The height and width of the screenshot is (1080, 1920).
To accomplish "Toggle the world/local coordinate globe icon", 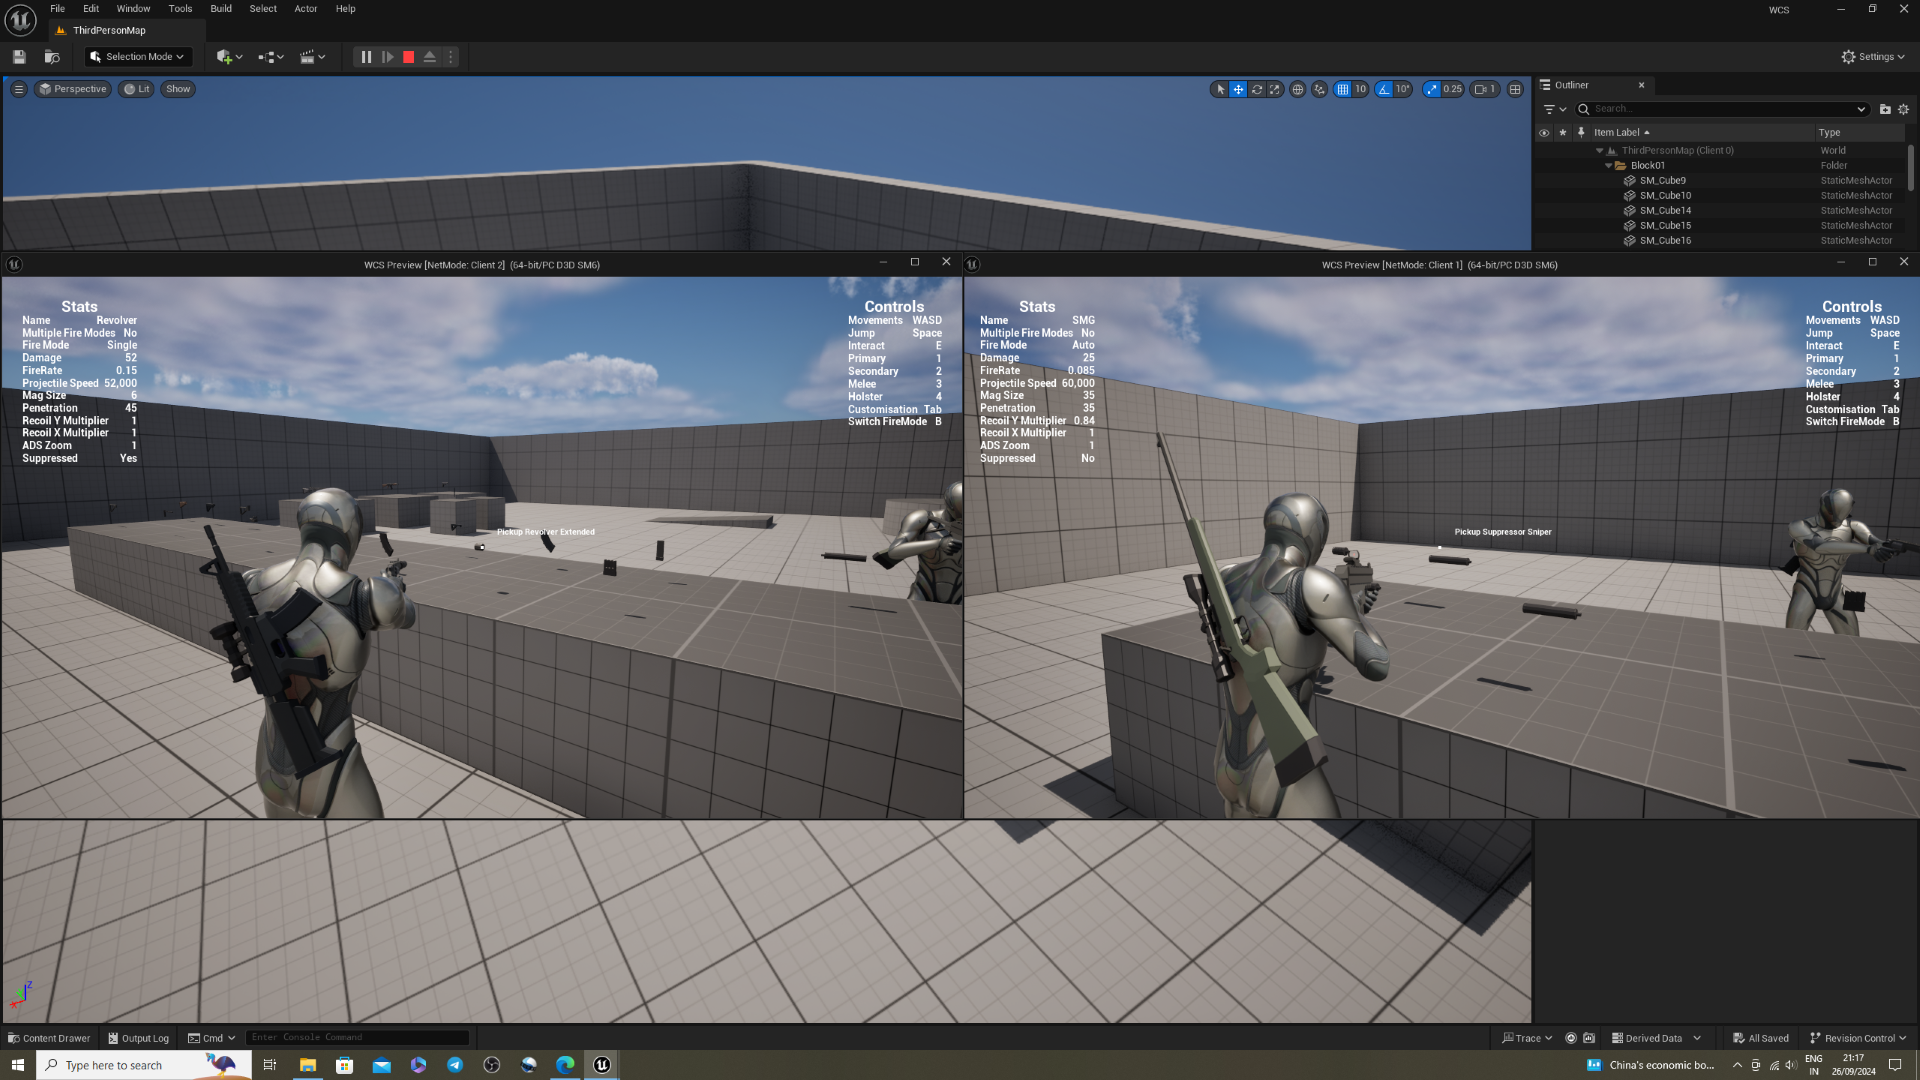I will tap(1298, 89).
